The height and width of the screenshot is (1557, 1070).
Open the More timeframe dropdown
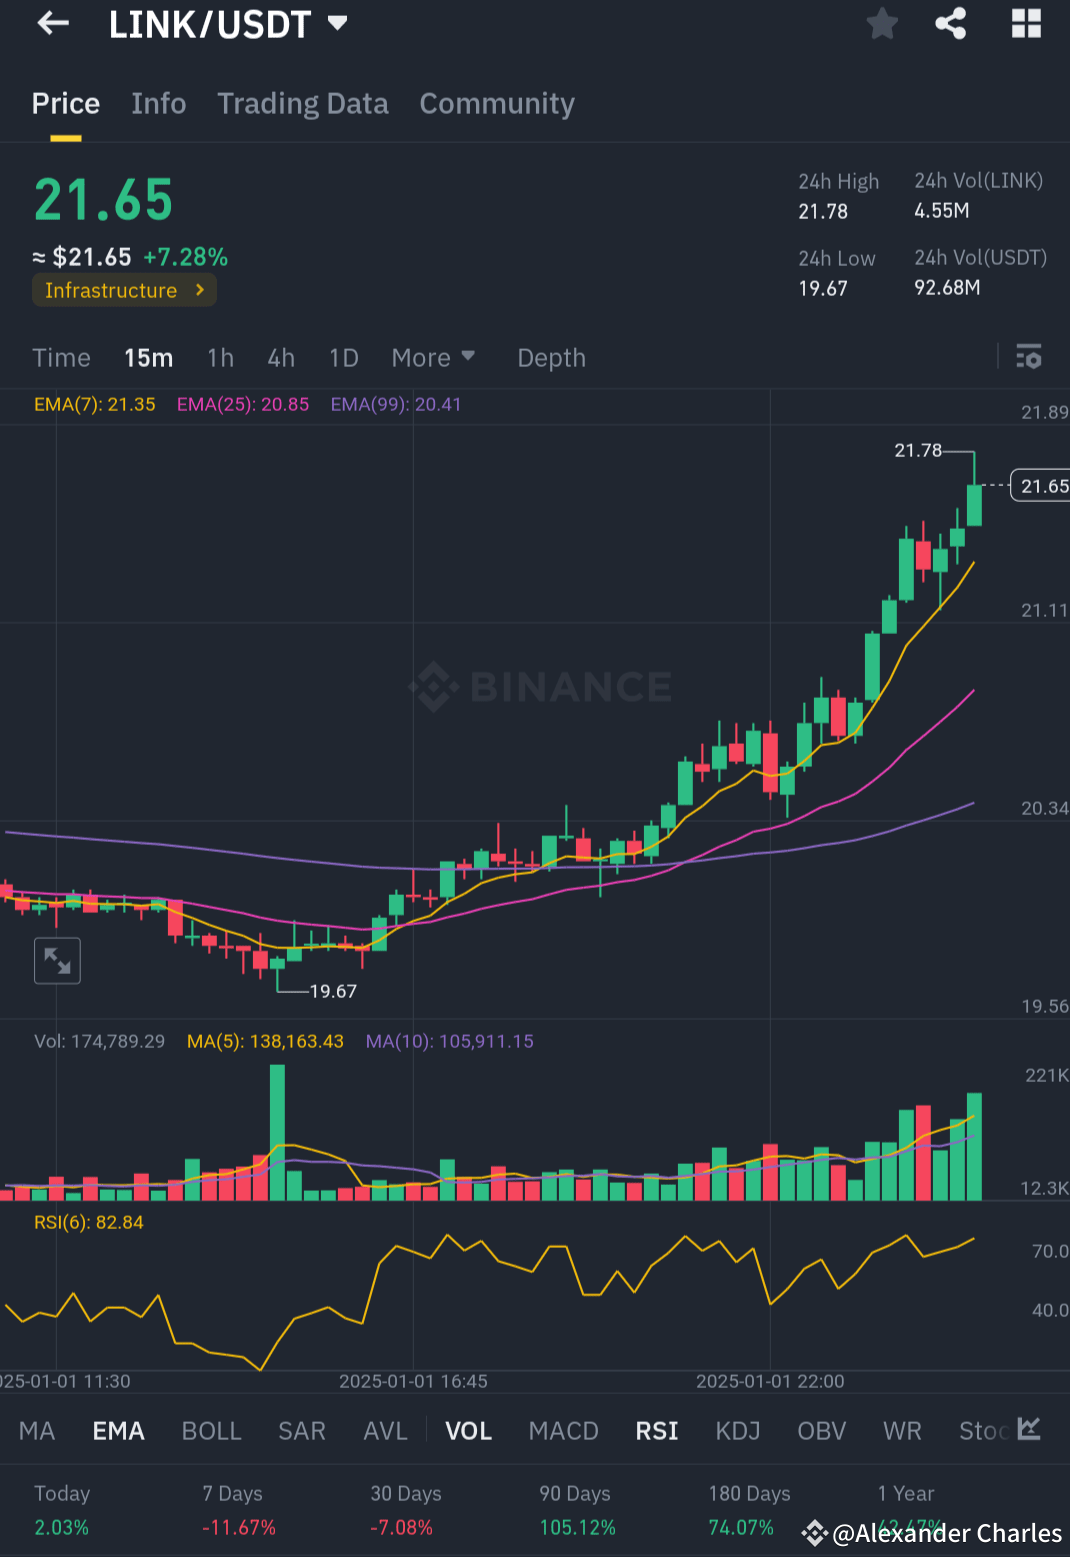[x=432, y=357]
